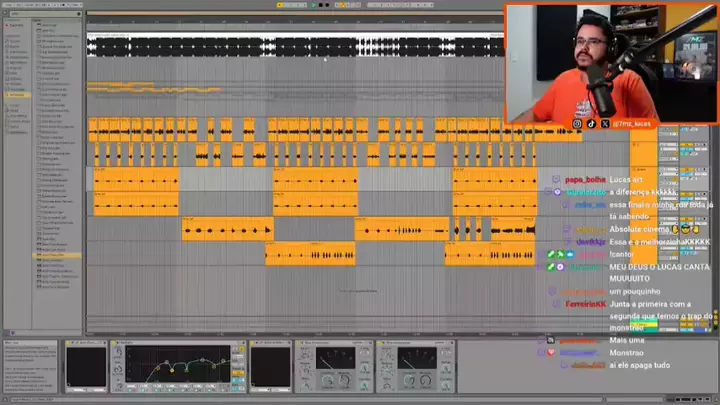Screen dimensions: 720x405
Task: Click the Instagram icon under the webcam
Action: point(577,123)
